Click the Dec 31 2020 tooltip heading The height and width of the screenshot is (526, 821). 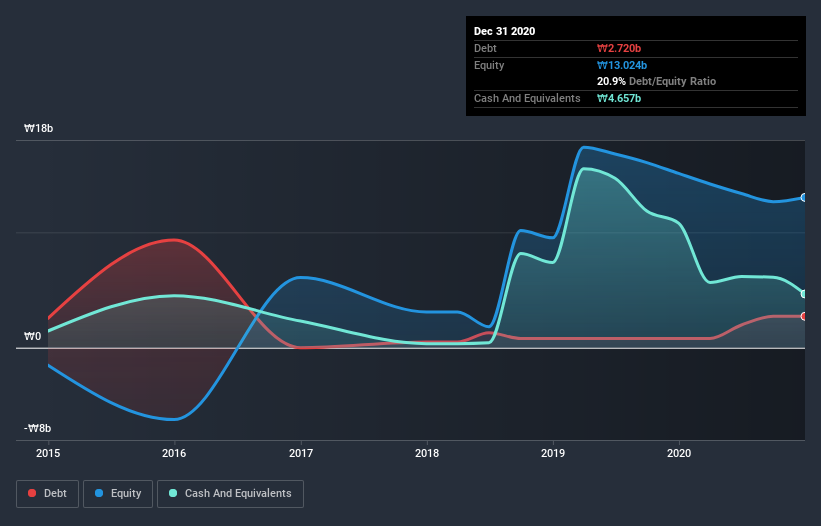(504, 31)
